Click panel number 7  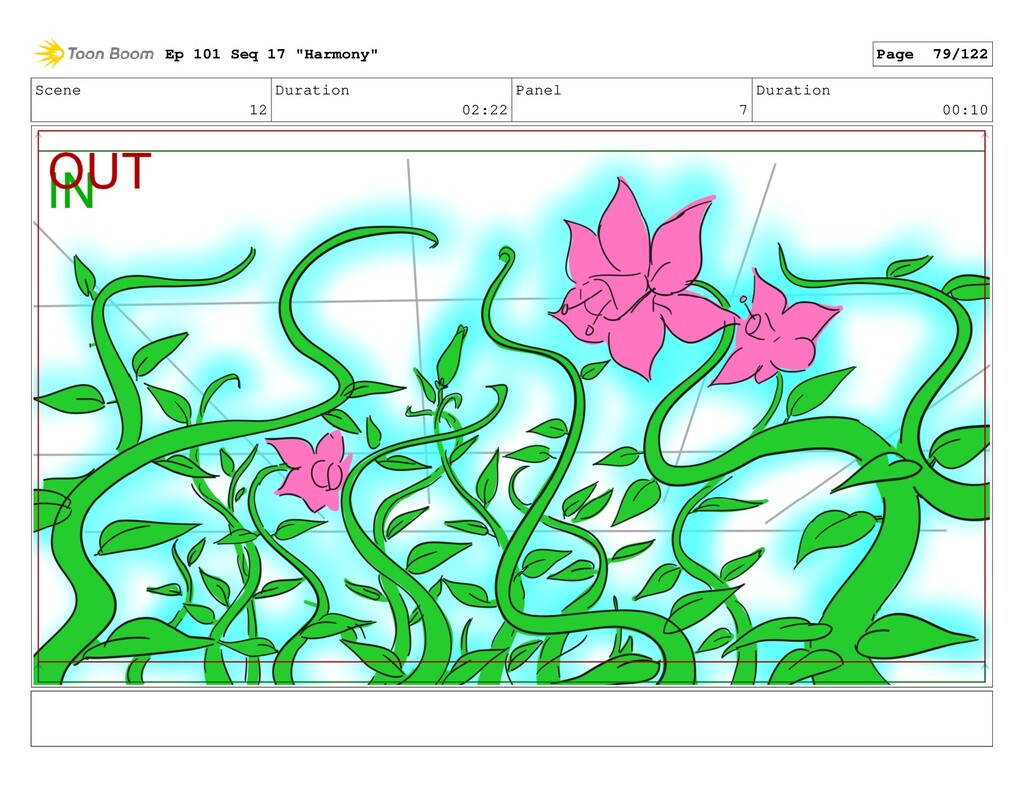(743, 110)
